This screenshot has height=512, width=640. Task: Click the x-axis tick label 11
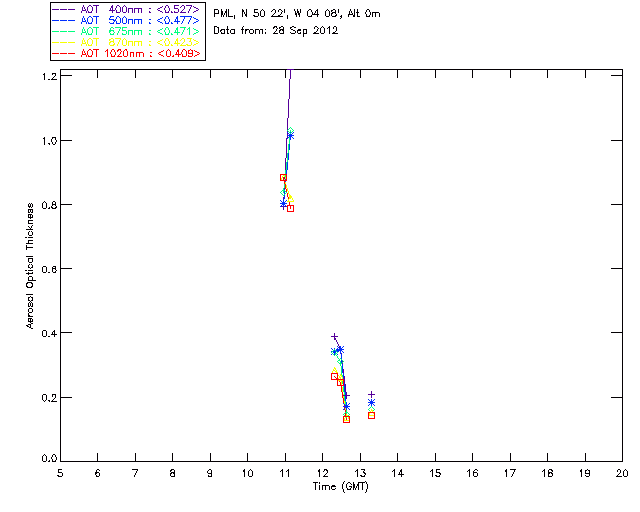[285, 473]
